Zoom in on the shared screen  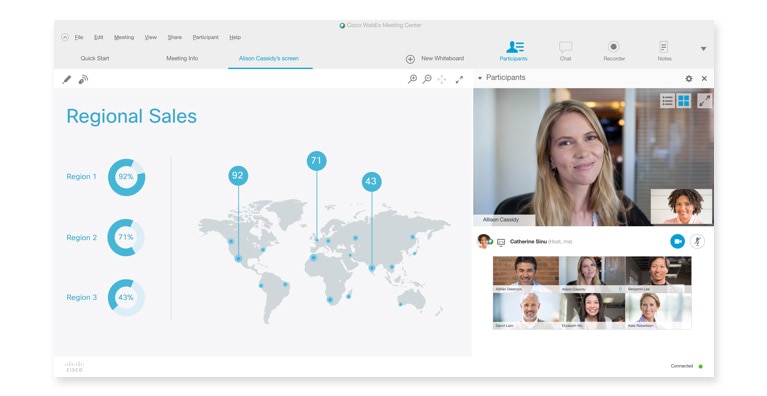pyautogui.click(x=412, y=79)
